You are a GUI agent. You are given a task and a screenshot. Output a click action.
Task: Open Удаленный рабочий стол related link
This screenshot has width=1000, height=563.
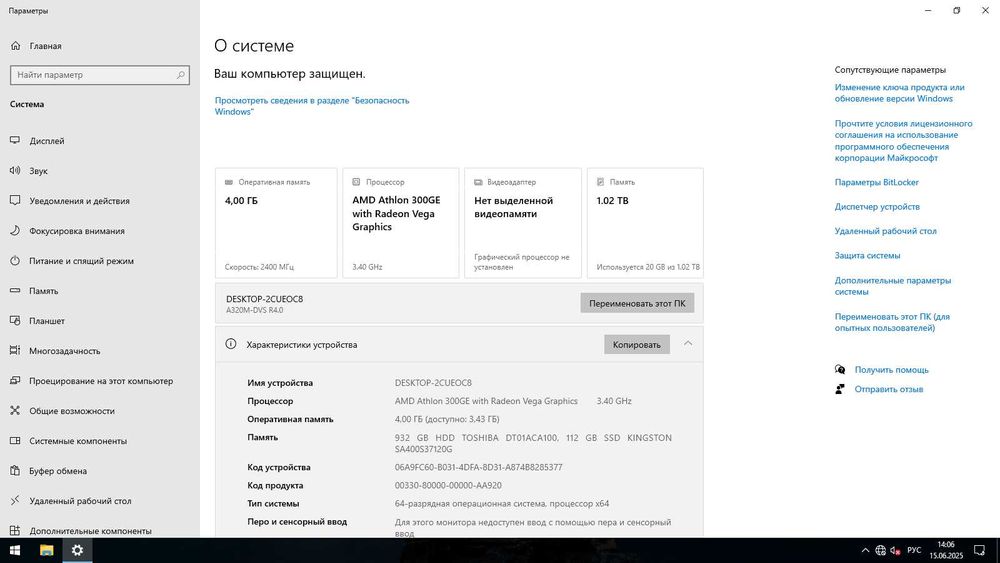tap(885, 231)
